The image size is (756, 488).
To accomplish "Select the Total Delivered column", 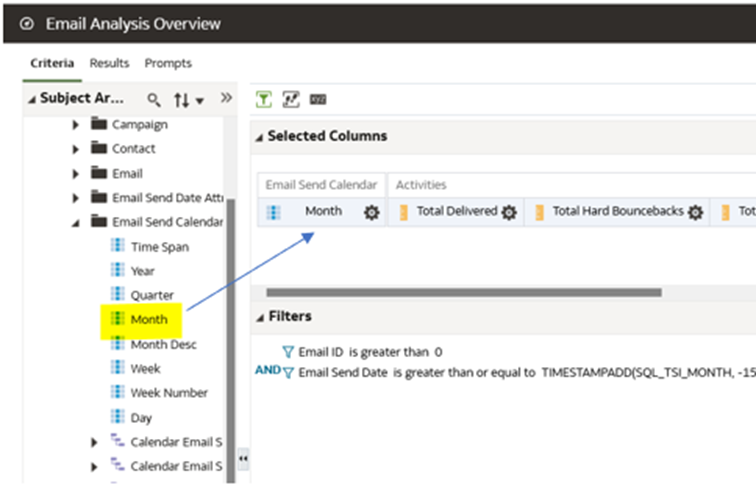I will point(457,211).
